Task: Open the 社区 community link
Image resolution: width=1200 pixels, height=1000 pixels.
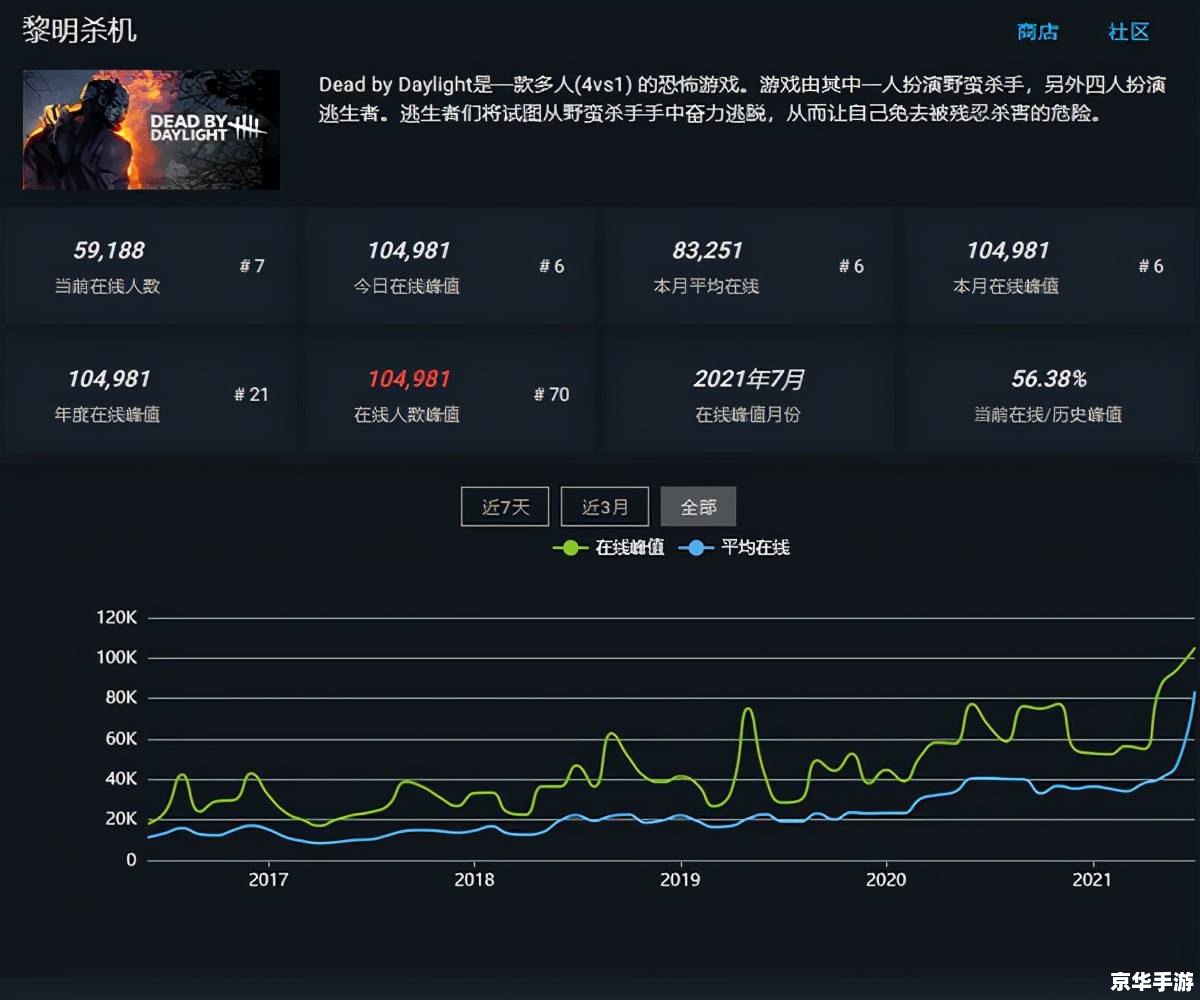Action: click(x=1129, y=32)
